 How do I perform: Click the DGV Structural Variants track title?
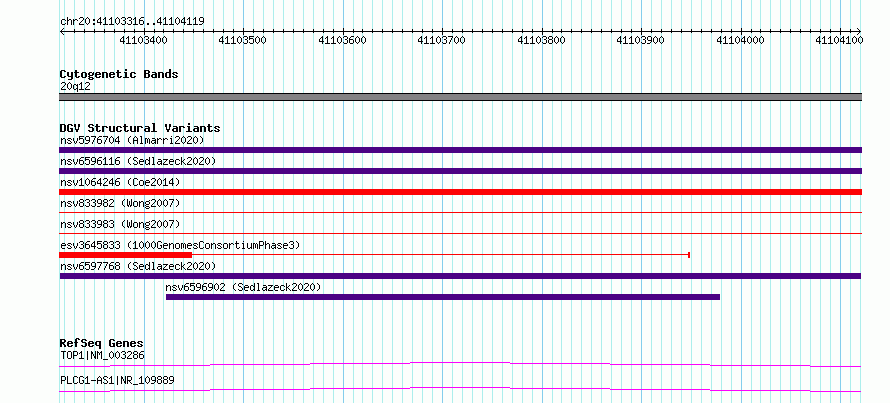pyautogui.click(x=140, y=128)
